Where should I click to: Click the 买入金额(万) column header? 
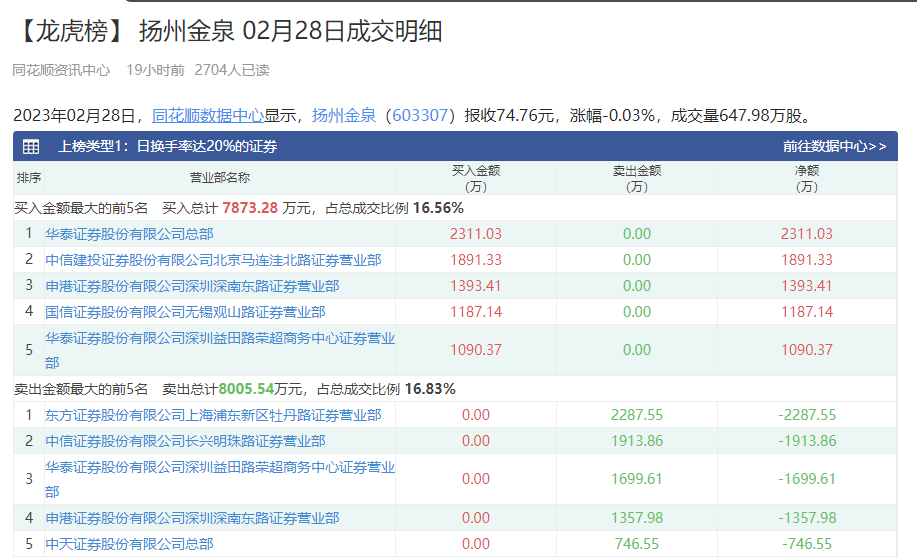476,178
